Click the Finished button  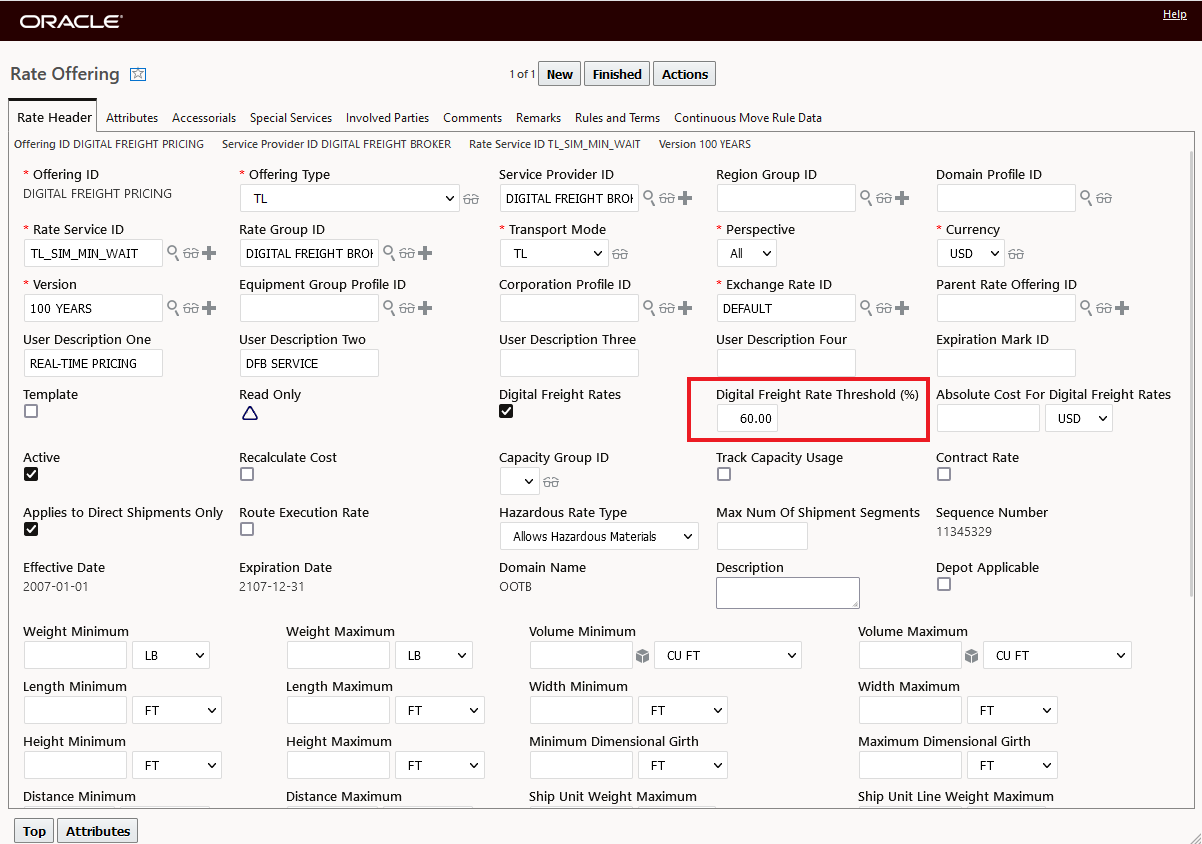click(617, 74)
